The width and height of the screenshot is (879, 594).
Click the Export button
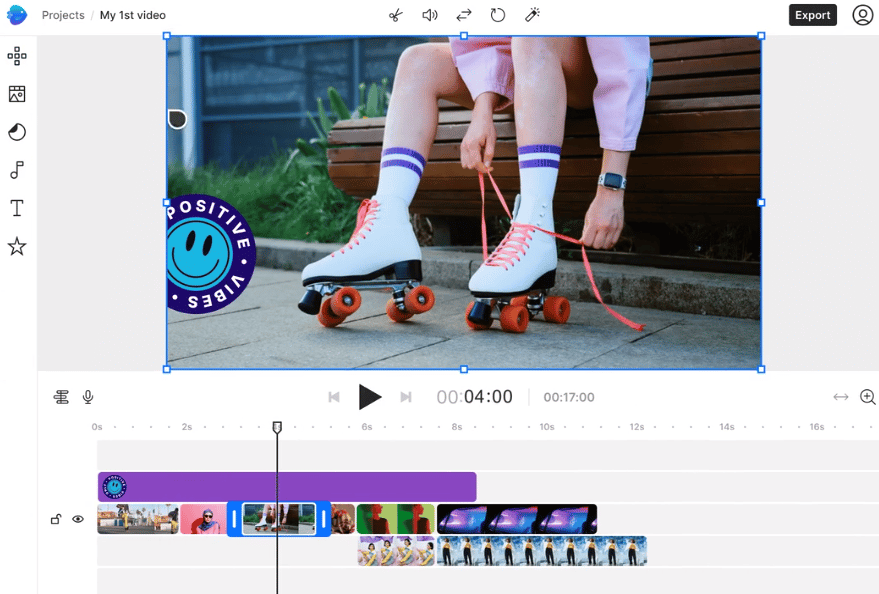pos(812,15)
